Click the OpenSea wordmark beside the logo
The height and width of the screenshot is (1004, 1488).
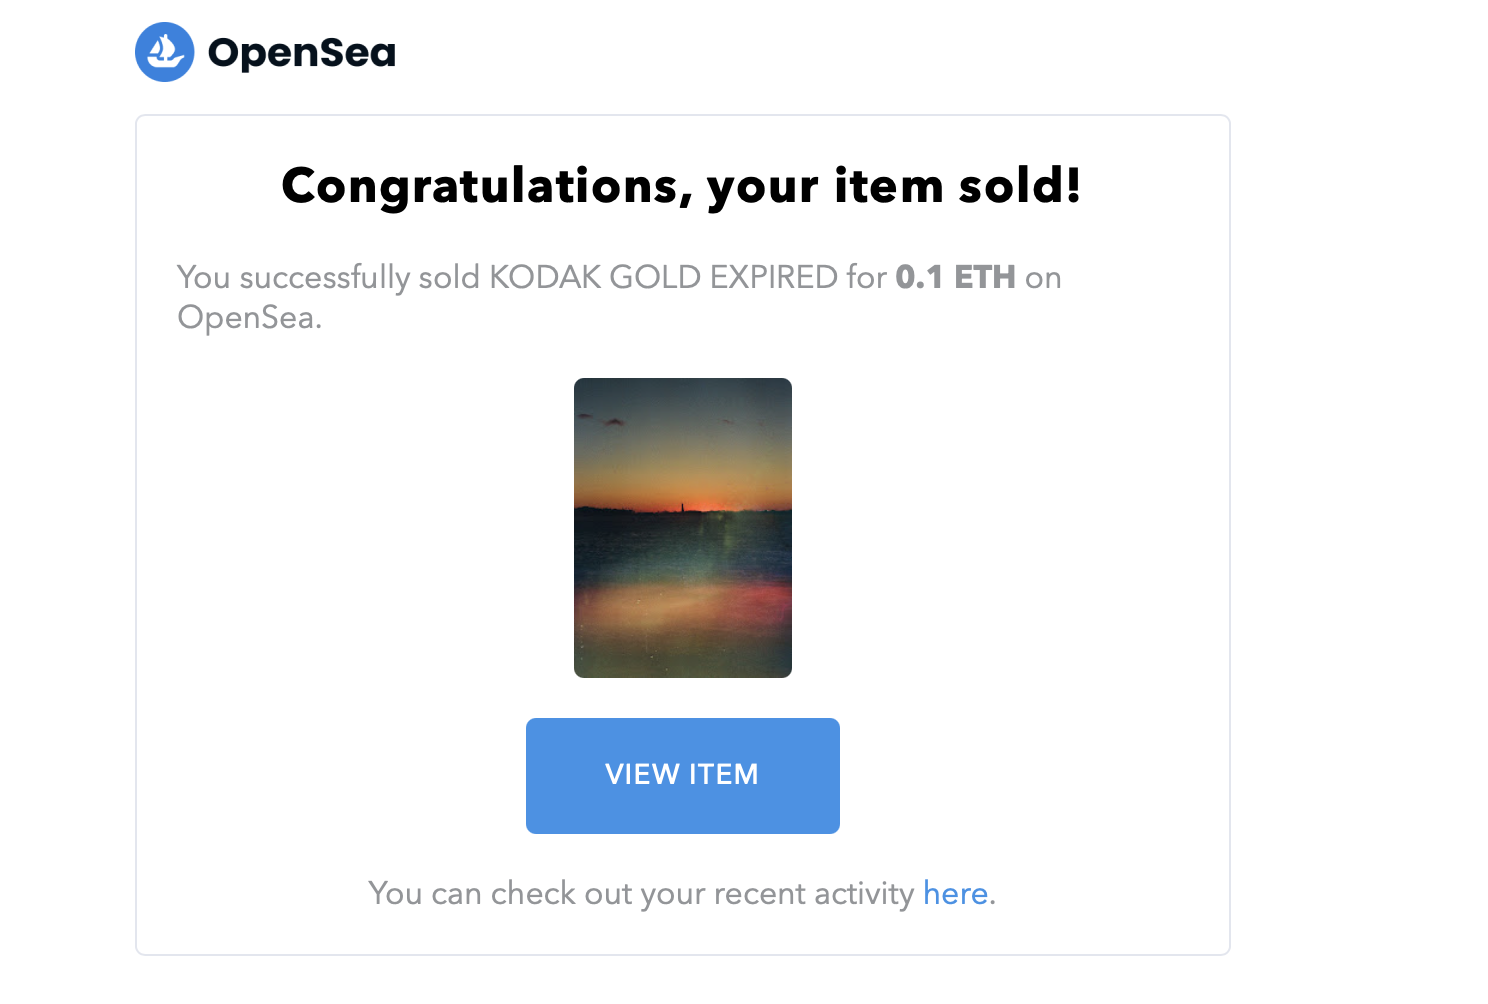(x=301, y=53)
